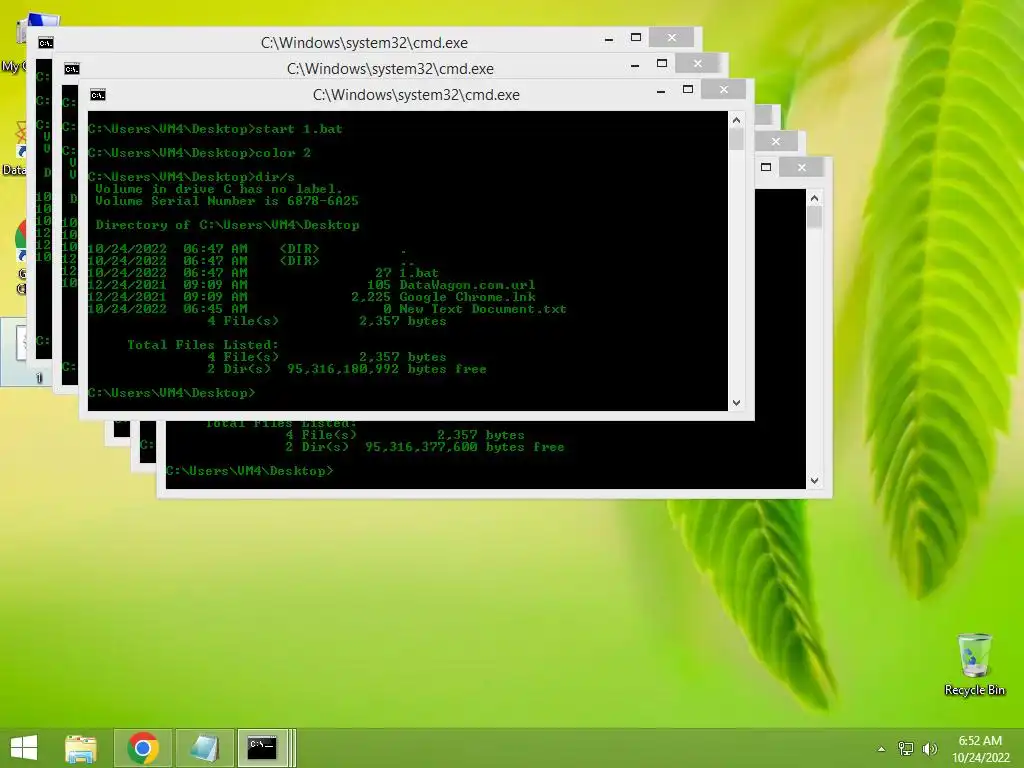The image size is (1024, 768).
Task: Click 'Volume in drive C has no label.' line
Action: [218, 189]
